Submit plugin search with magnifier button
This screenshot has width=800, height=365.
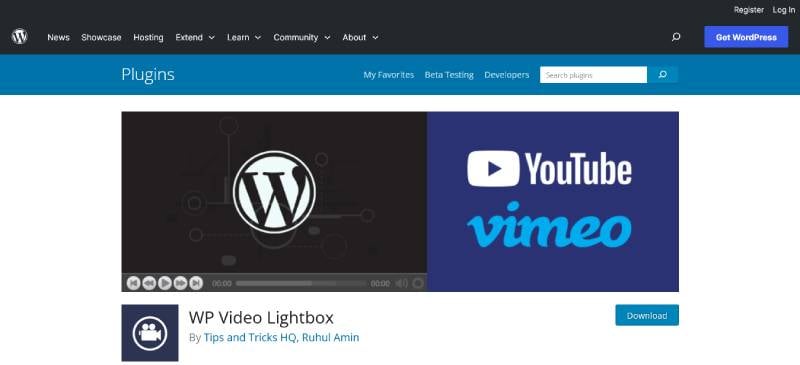(662, 75)
